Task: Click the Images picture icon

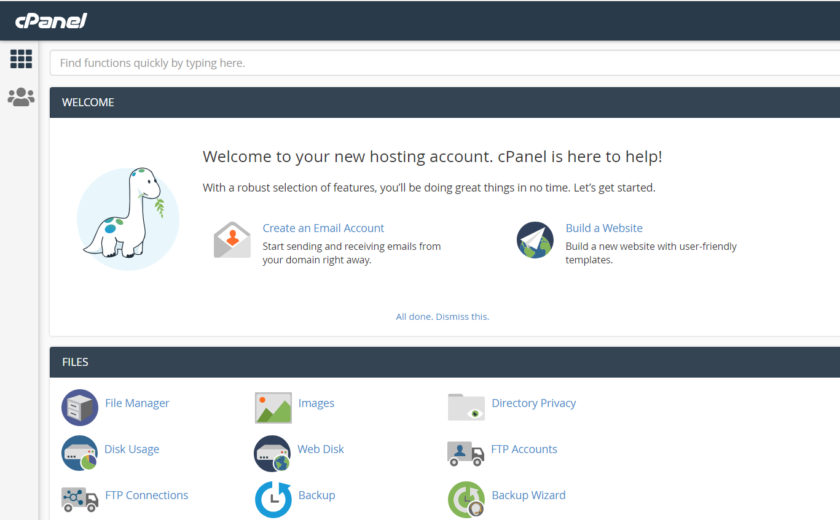Action: tap(273, 408)
